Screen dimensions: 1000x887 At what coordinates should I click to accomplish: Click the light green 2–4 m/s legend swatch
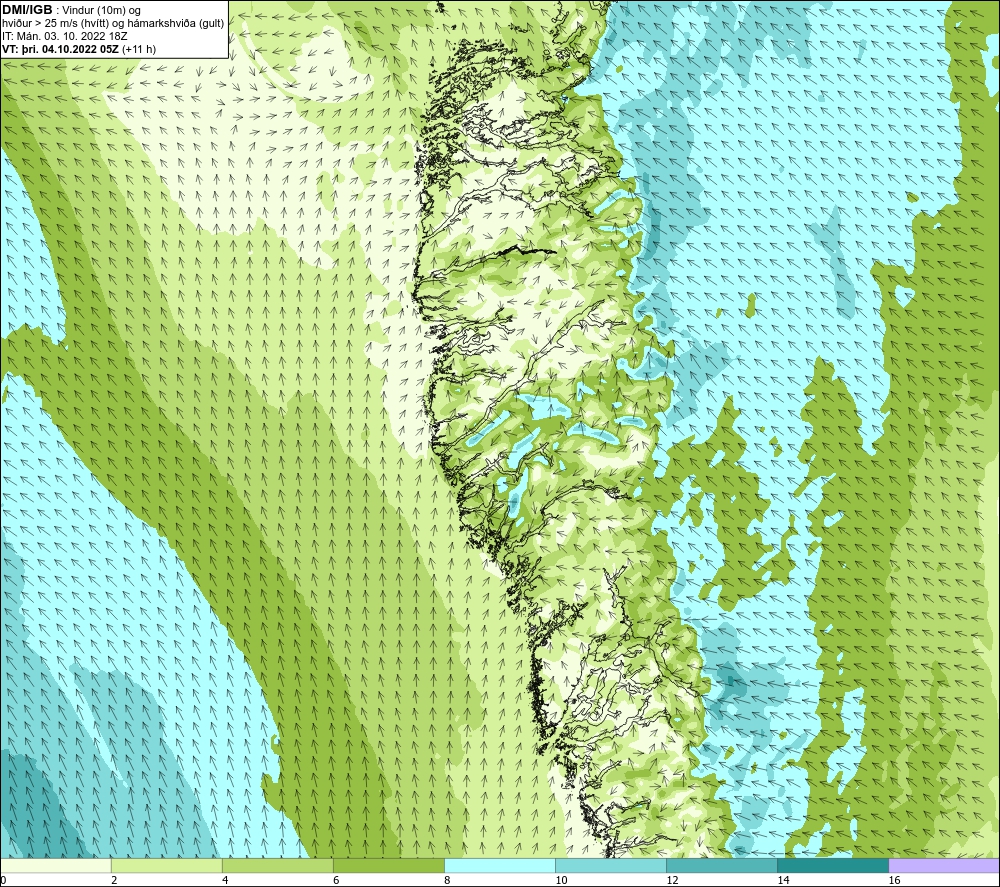tap(166, 865)
